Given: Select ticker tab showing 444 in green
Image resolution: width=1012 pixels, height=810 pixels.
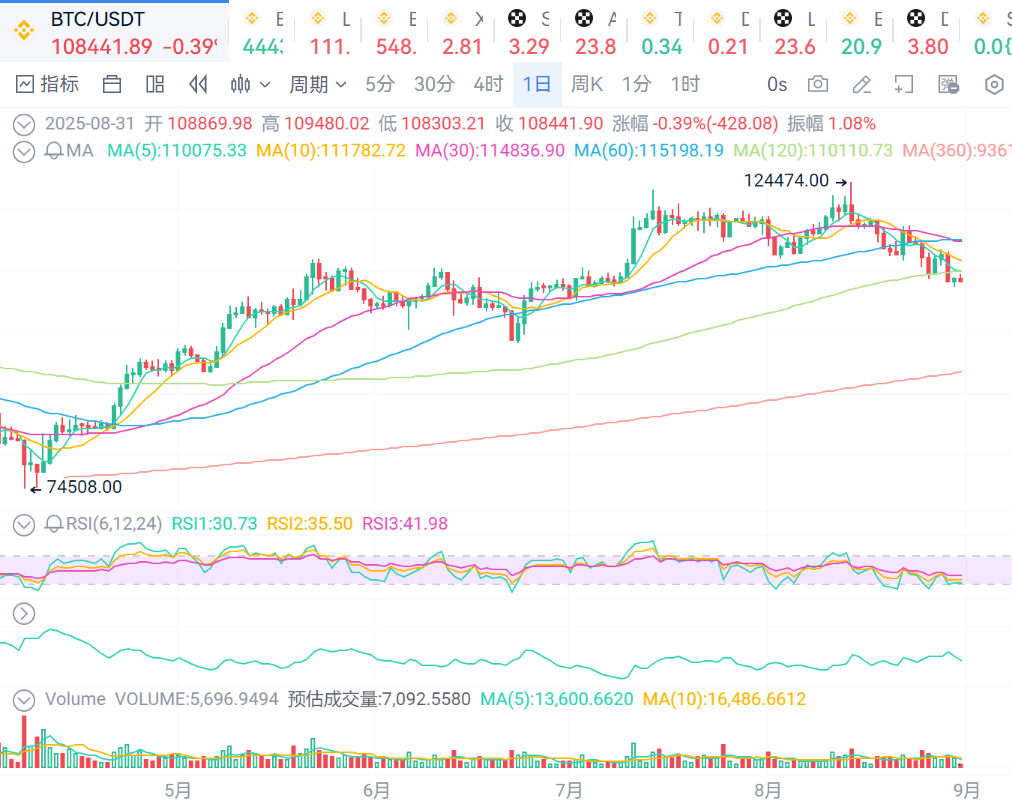Looking at the screenshot, I should pyautogui.click(x=262, y=32).
